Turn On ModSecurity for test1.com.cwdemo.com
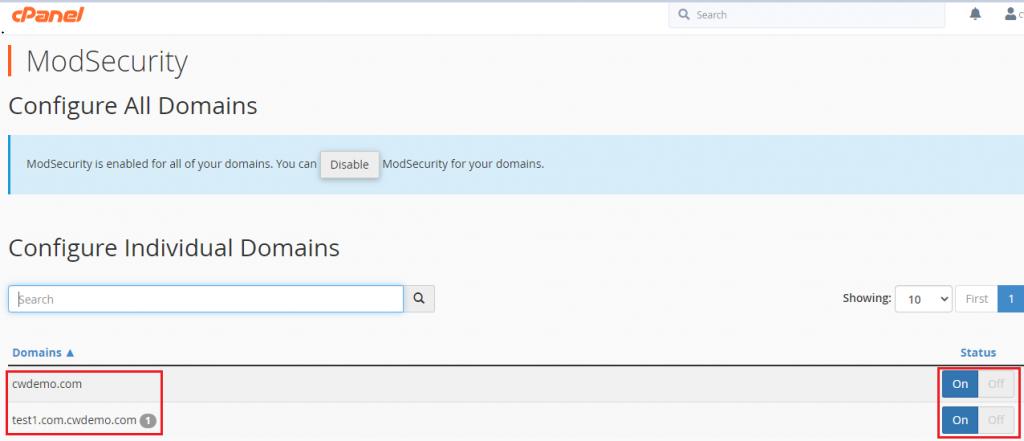Screen dimensions: 1024x441 click(x=960, y=420)
